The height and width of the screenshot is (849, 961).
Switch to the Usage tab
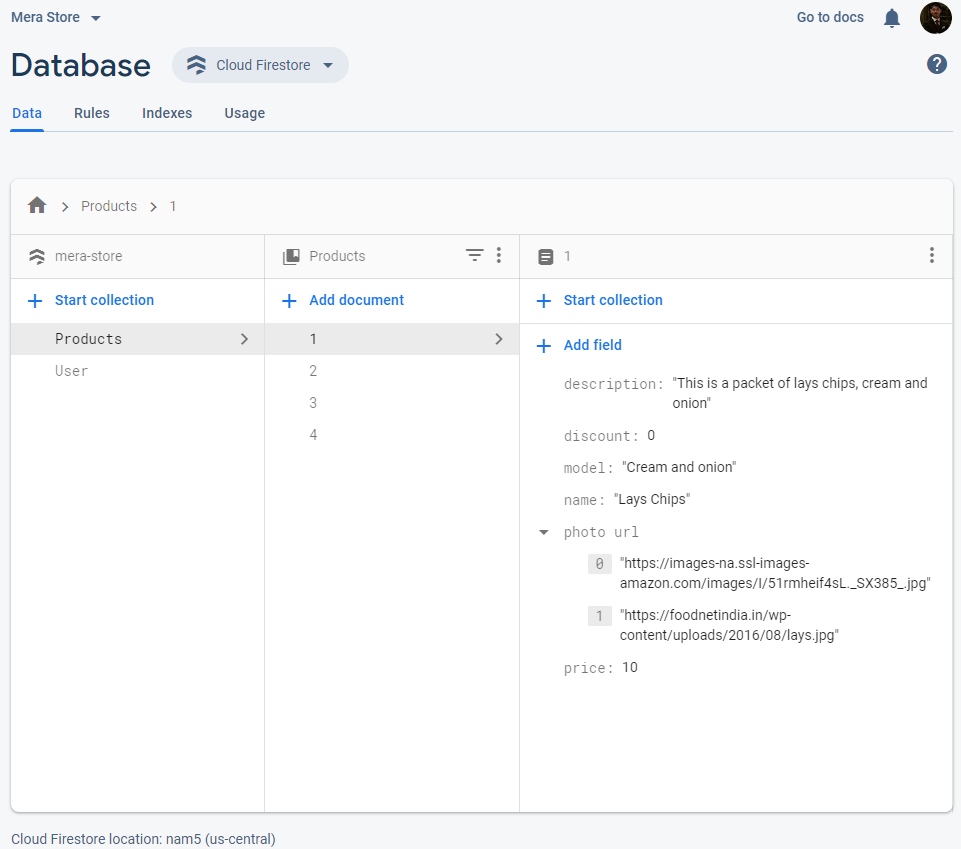point(245,113)
